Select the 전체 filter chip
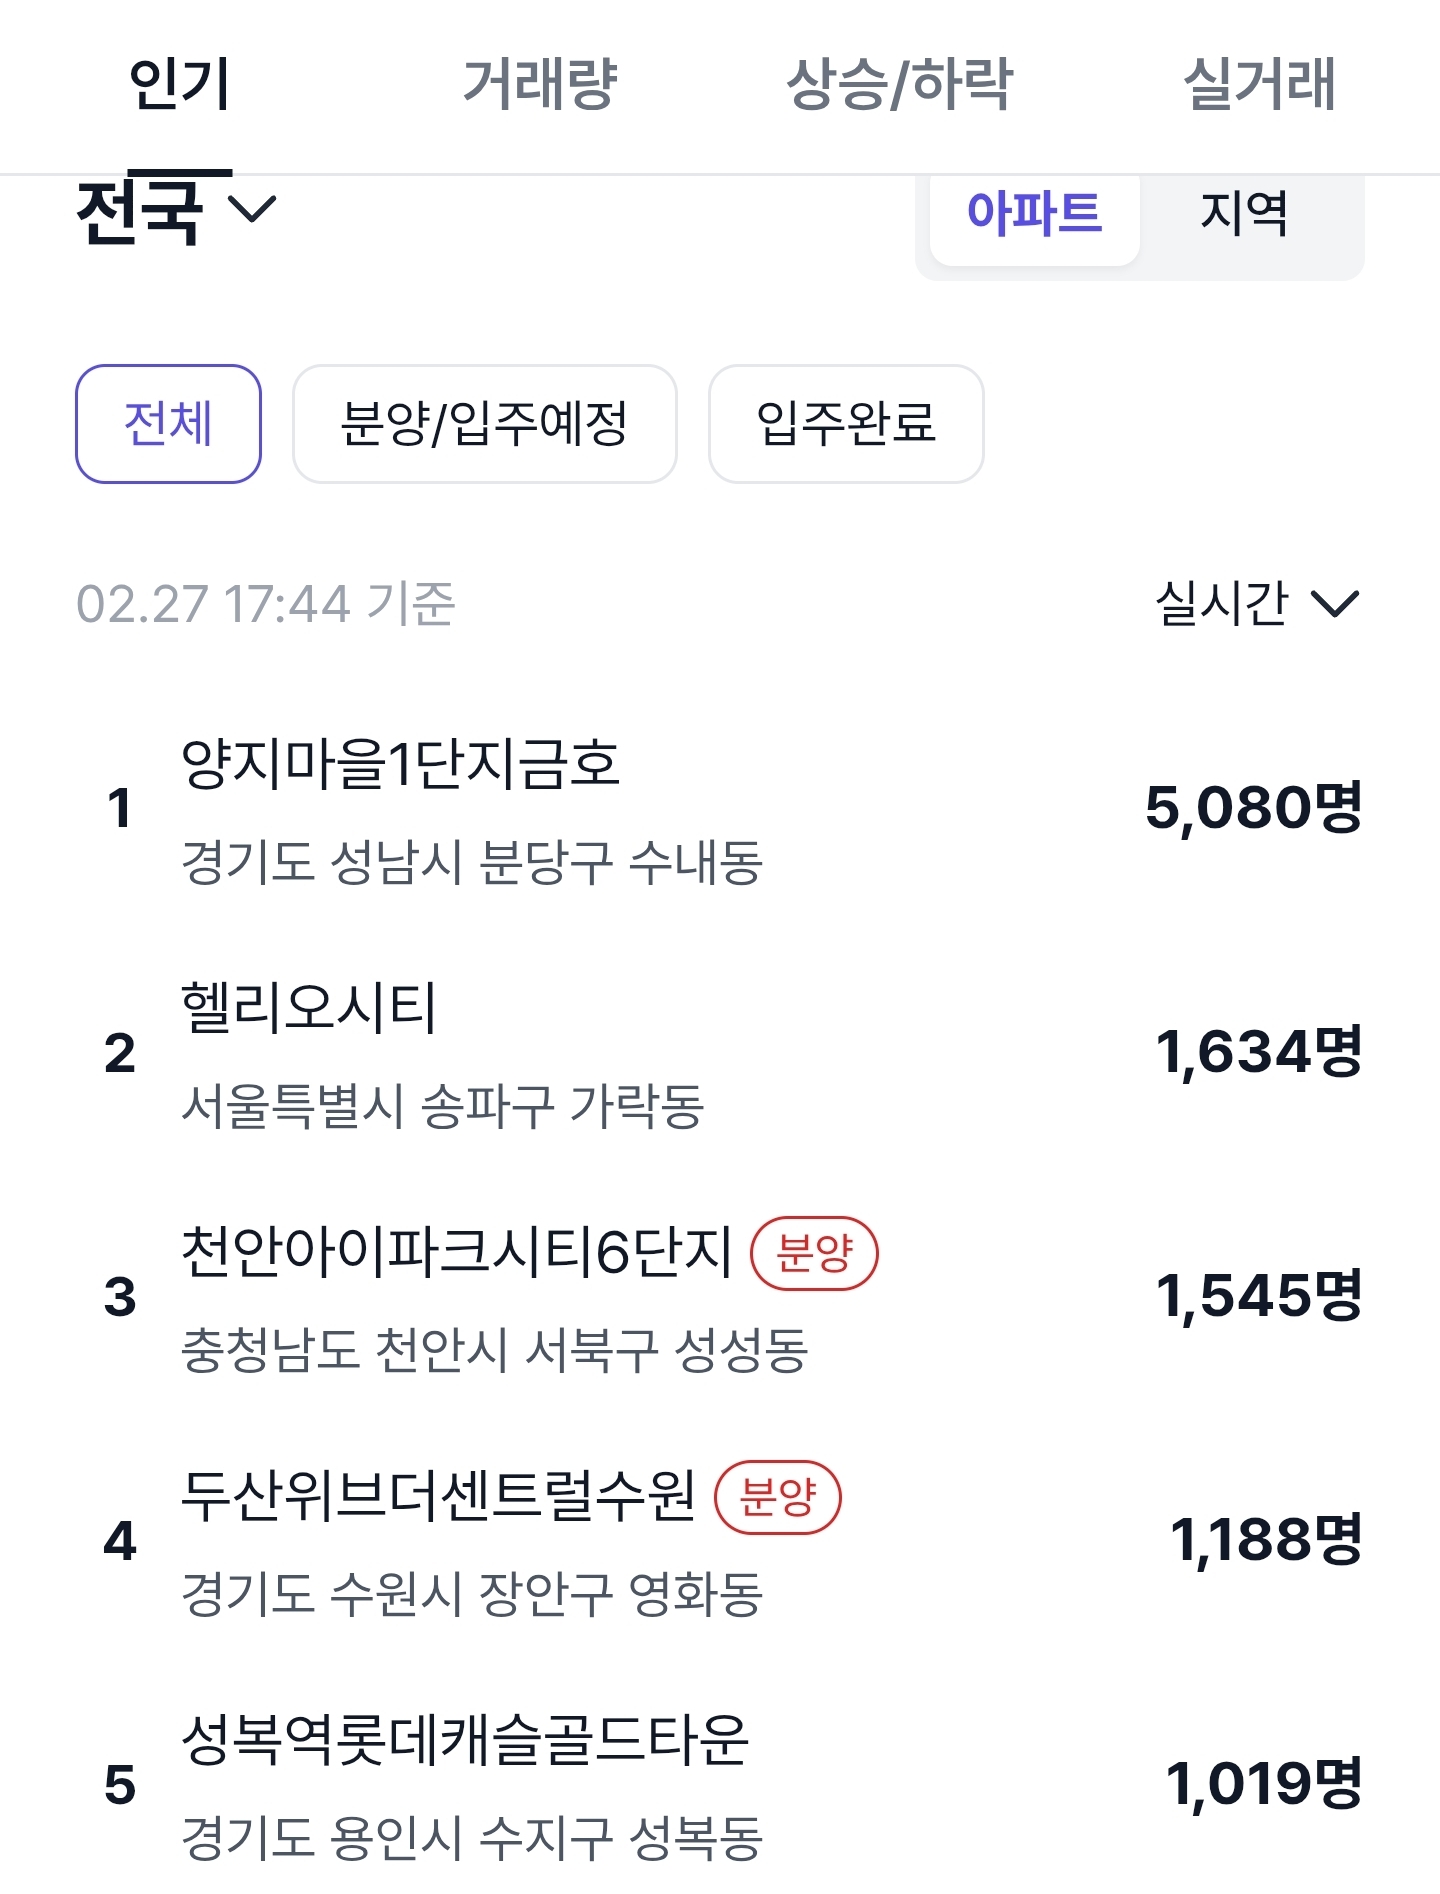Image resolution: width=1440 pixels, height=1894 pixels. tap(168, 424)
